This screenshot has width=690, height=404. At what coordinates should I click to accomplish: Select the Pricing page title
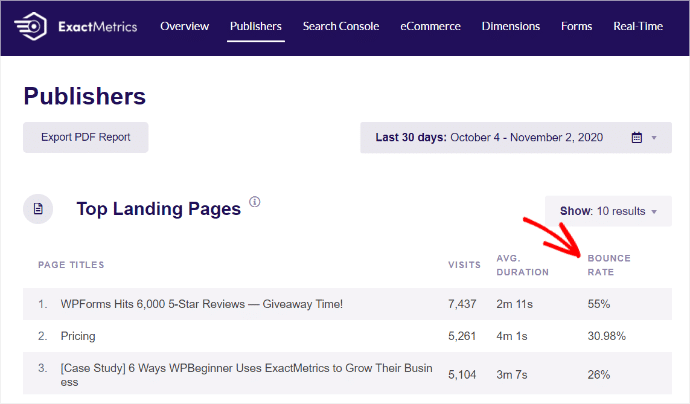pyautogui.click(x=78, y=336)
